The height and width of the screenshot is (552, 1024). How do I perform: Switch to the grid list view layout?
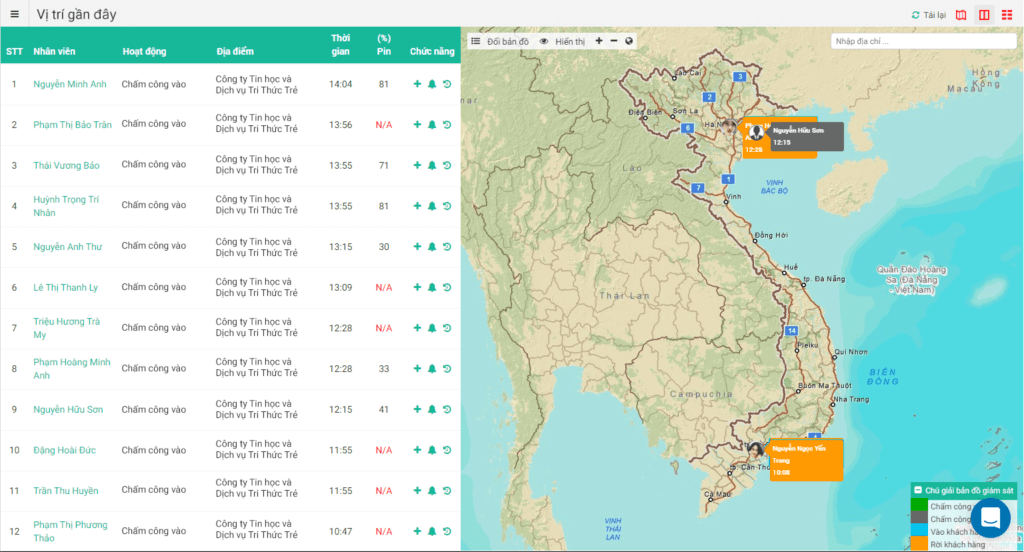pos(1006,15)
